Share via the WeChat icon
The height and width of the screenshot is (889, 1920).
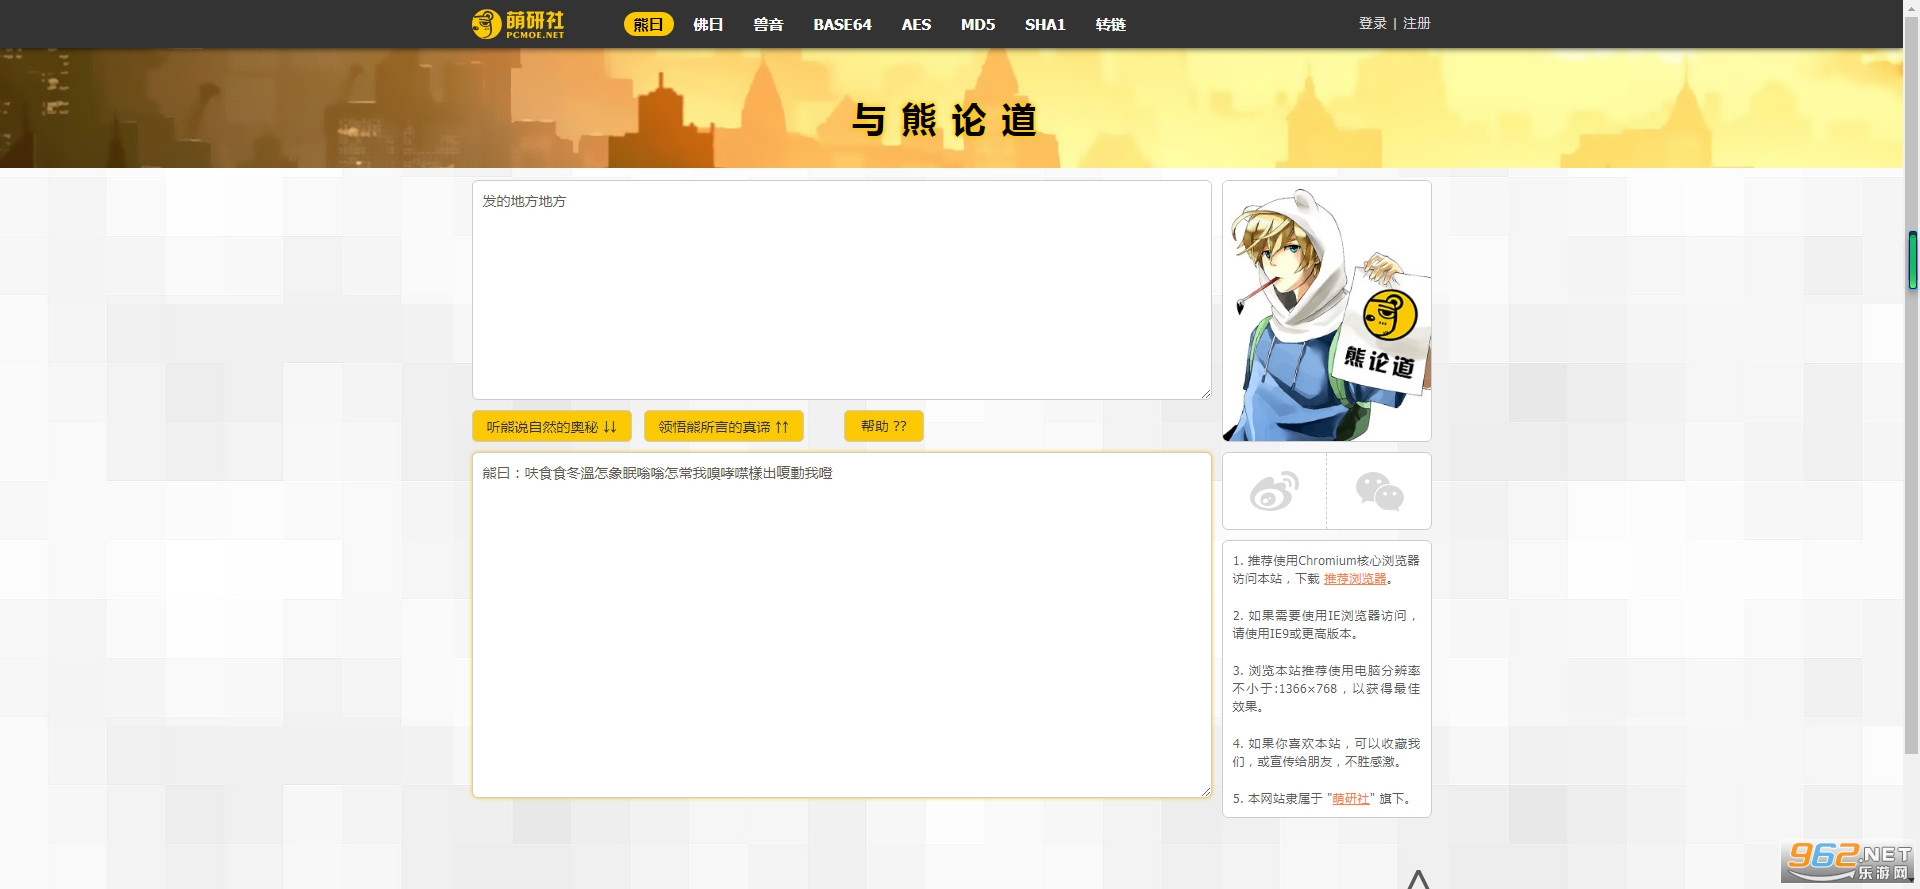(x=1379, y=491)
